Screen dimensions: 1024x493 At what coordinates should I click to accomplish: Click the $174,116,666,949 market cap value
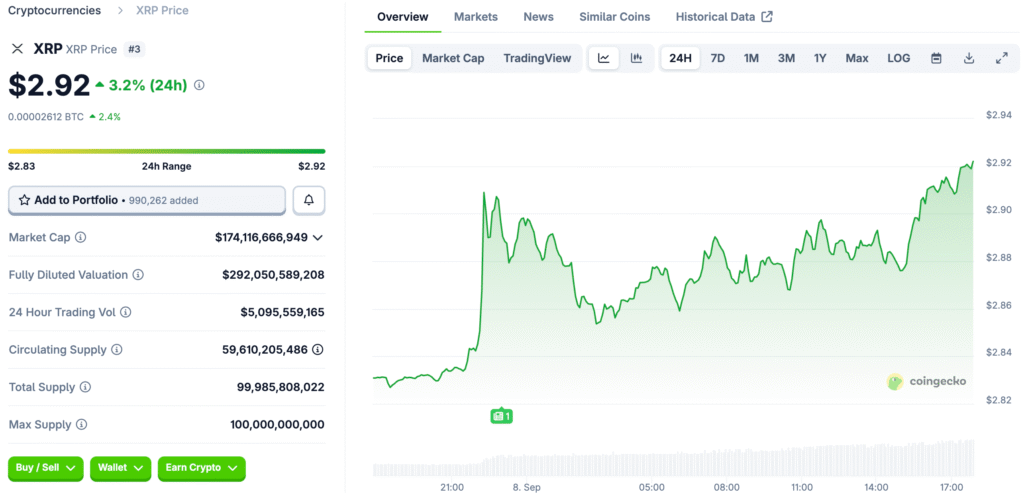261,238
